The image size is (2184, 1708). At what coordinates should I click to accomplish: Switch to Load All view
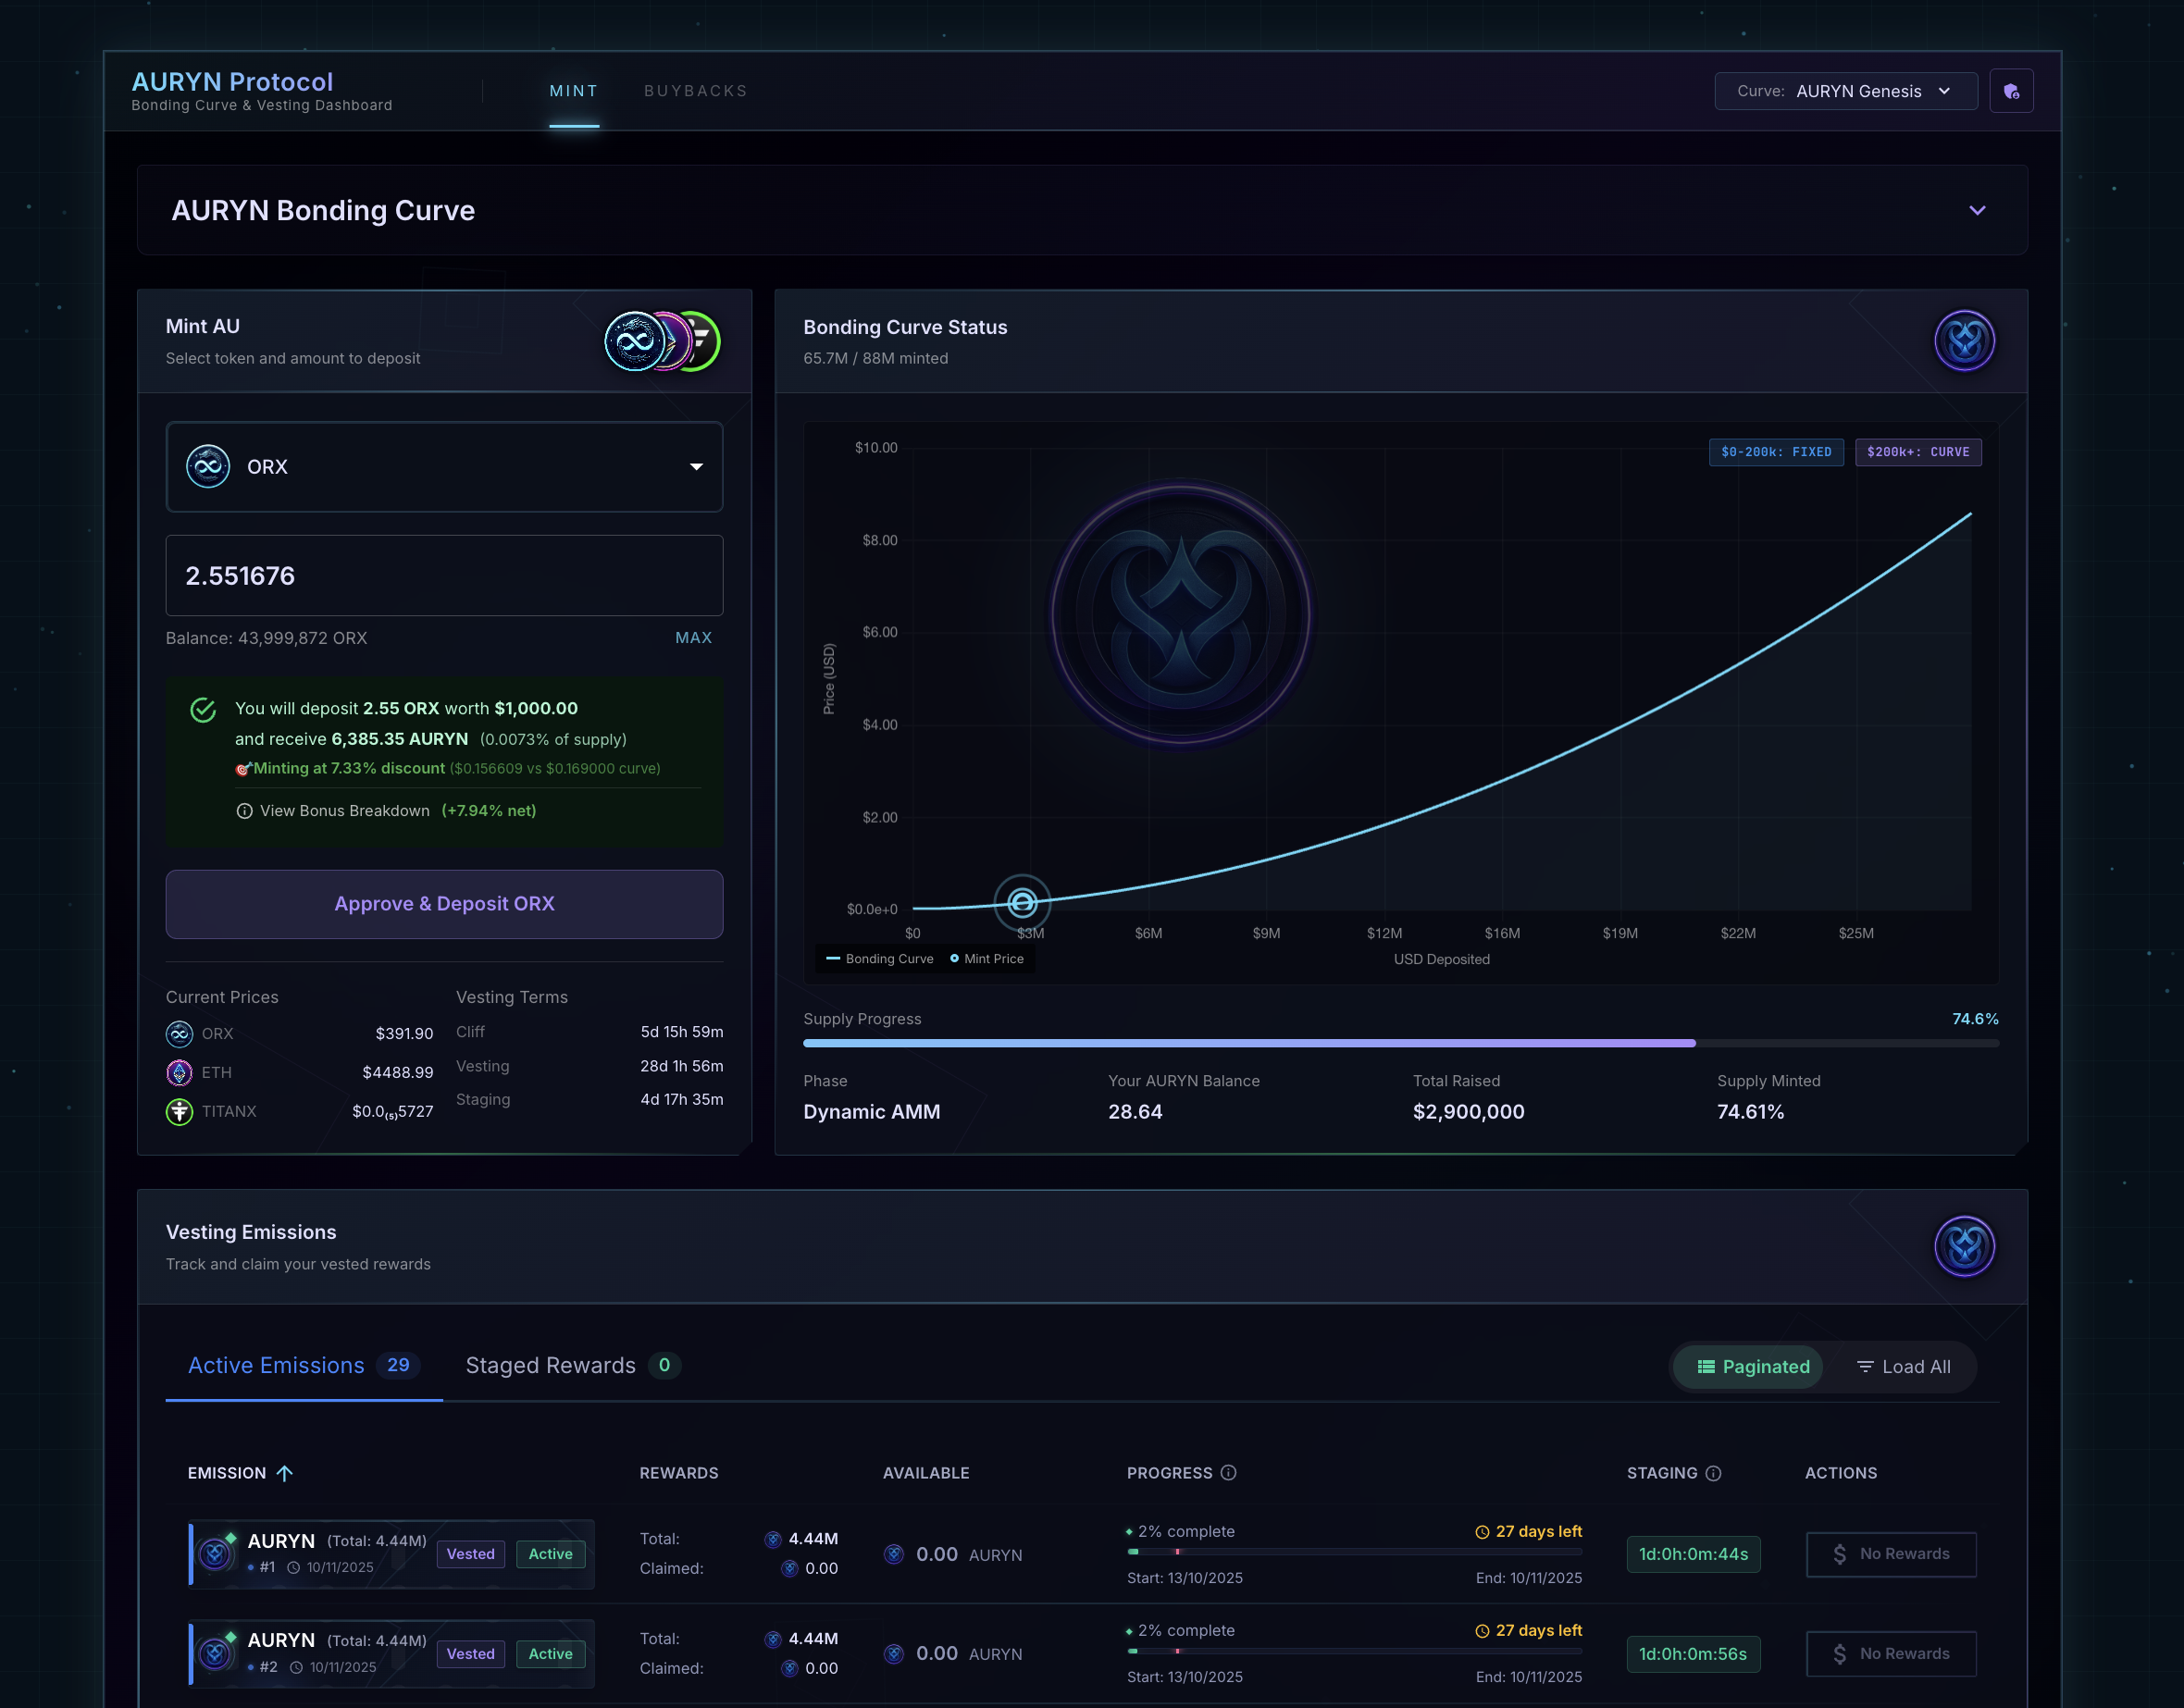pos(1903,1366)
